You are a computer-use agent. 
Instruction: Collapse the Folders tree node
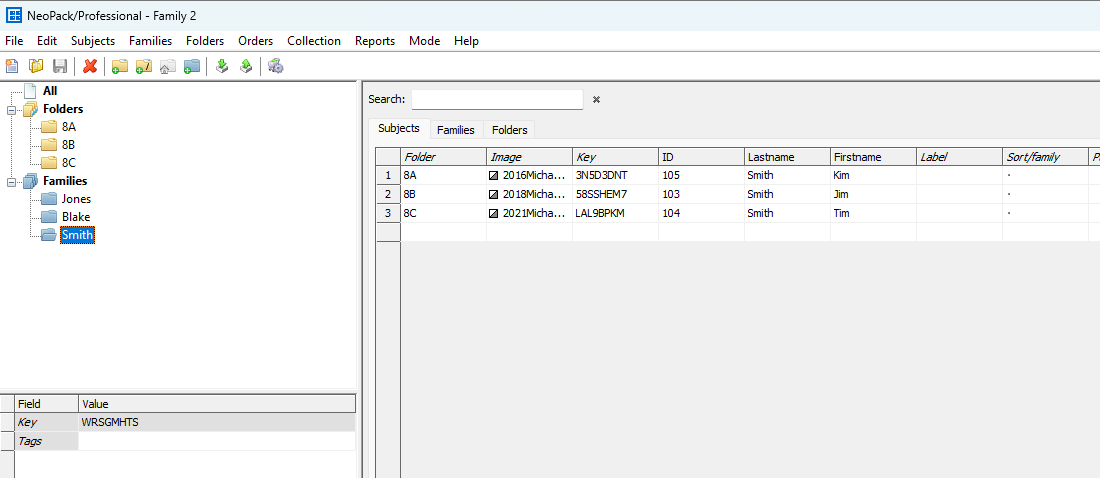(11, 109)
